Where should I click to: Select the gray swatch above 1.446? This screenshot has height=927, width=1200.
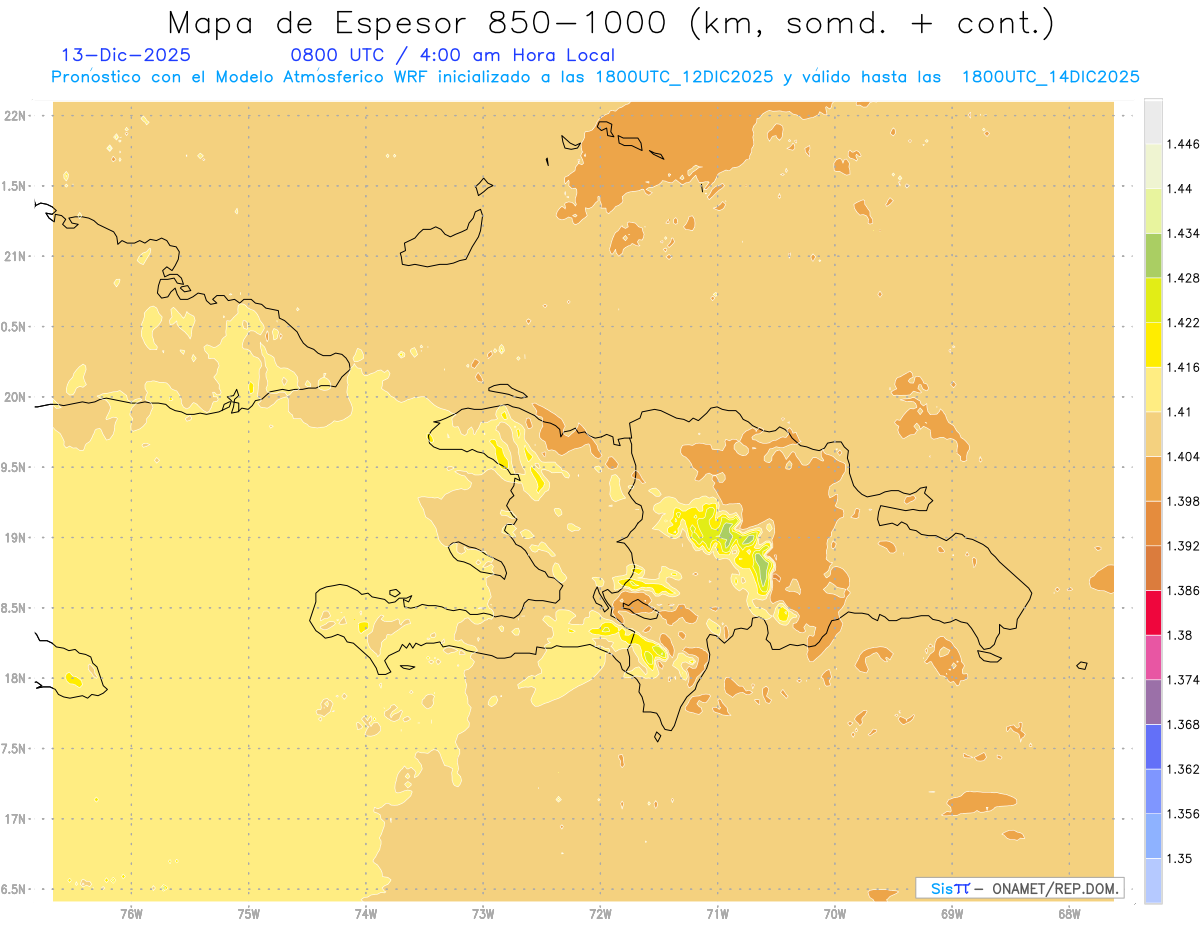[1154, 121]
